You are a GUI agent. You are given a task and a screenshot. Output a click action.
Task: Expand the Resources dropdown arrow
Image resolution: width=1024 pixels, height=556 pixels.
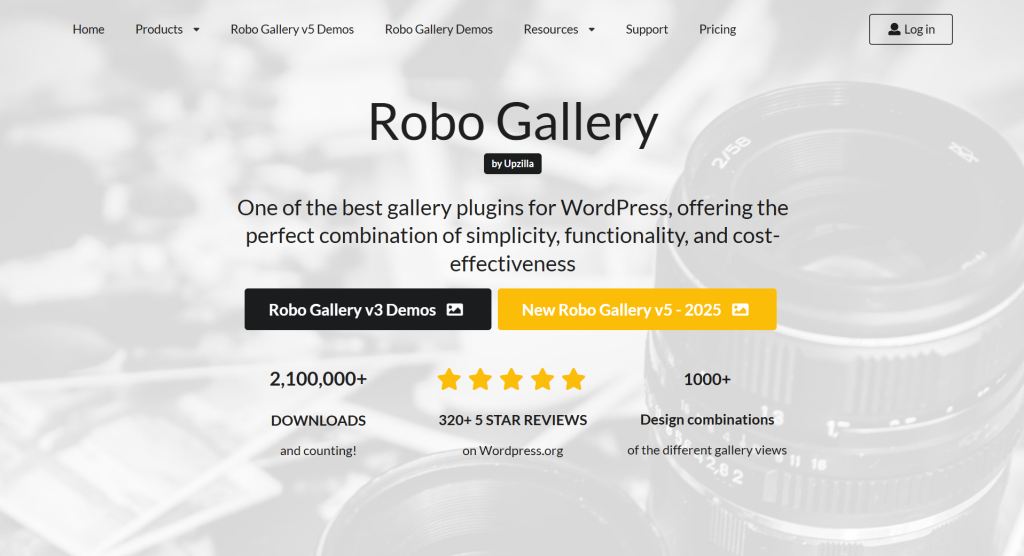592,29
